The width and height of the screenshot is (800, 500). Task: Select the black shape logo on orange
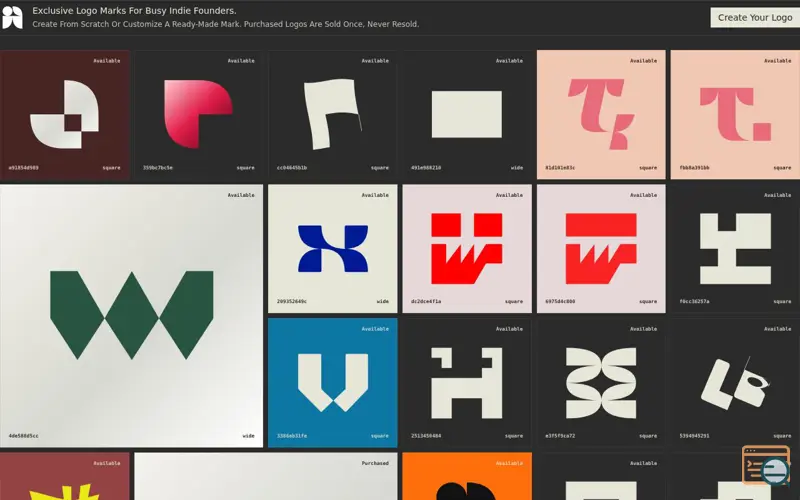click(467, 476)
